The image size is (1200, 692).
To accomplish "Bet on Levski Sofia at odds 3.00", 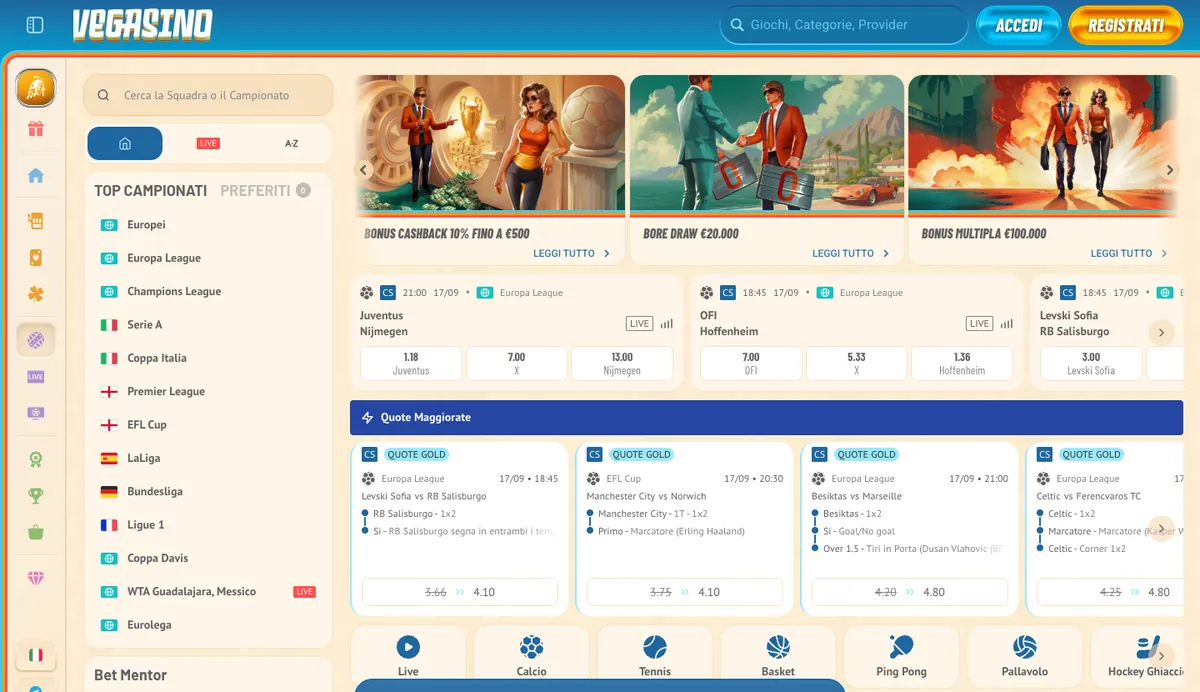I will (x=1091, y=363).
